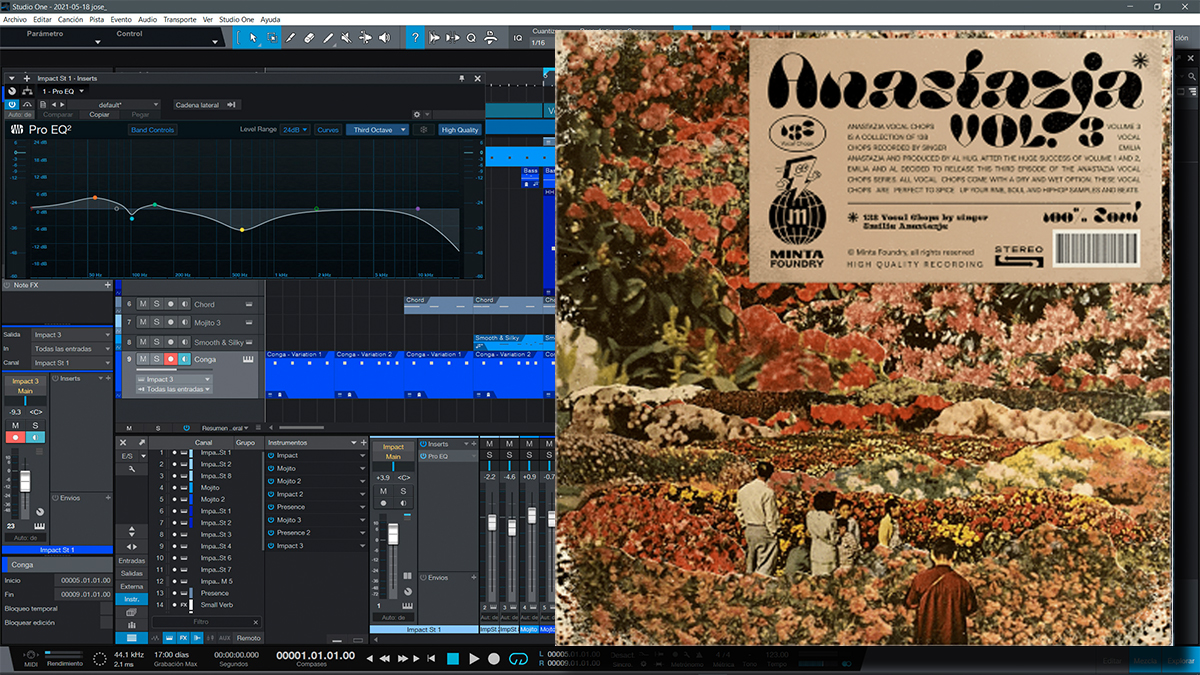
Task: Select the Line draw tool
Action: [x=328, y=38]
